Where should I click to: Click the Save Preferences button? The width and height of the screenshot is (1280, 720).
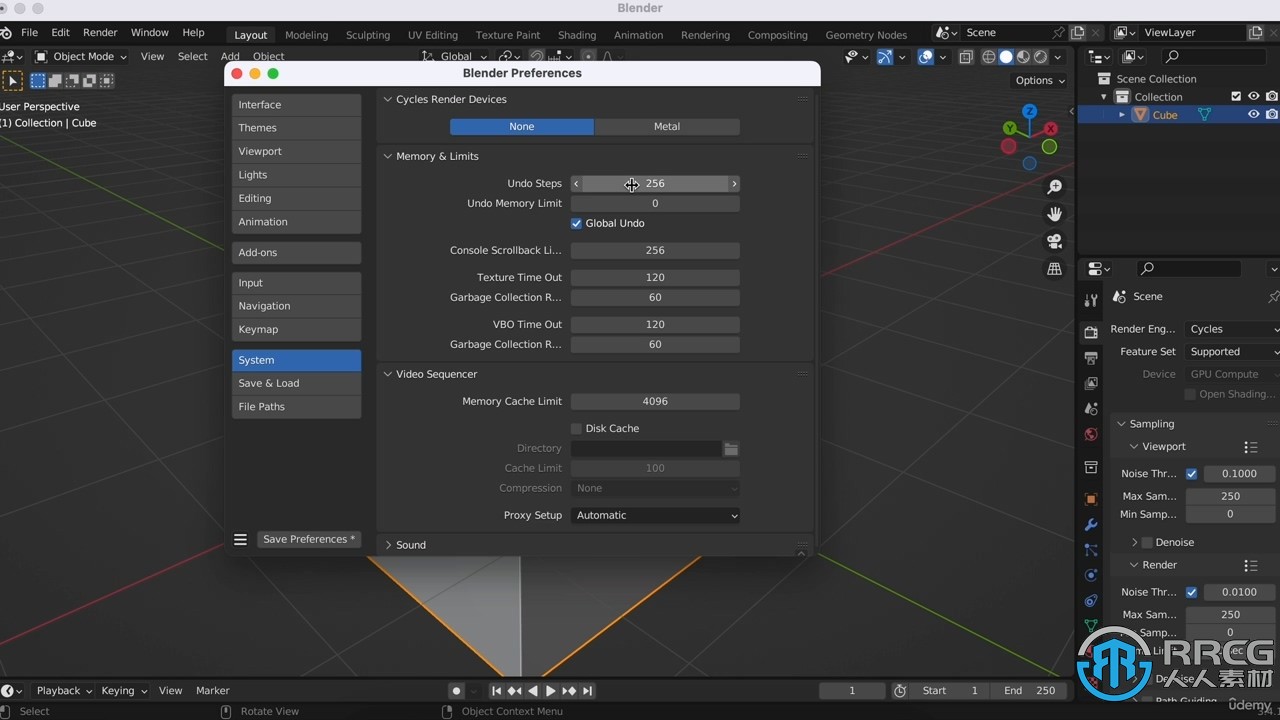click(x=309, y=539)
